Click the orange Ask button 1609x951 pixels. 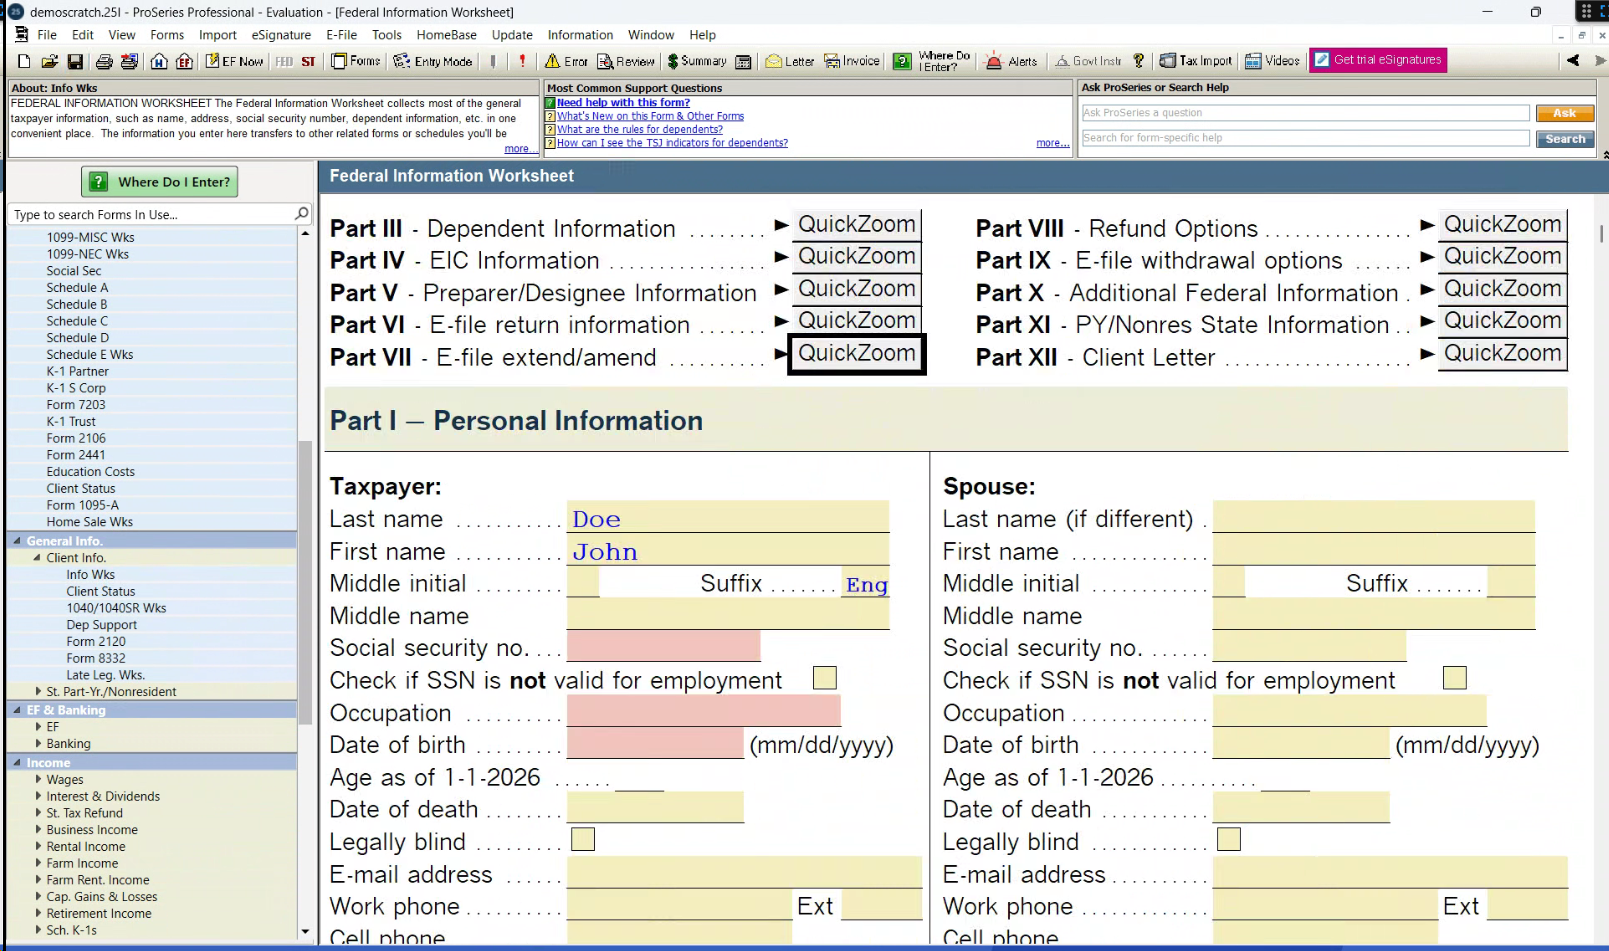(x=1565, y=113)
